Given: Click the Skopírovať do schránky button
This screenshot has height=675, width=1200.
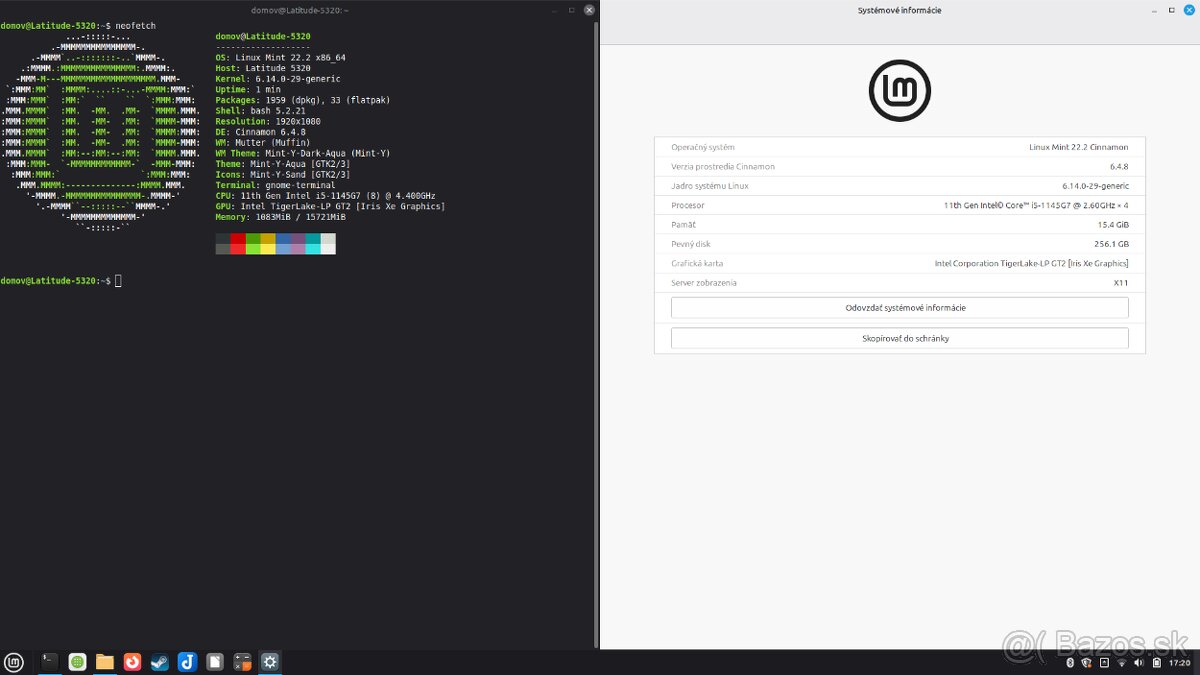Looking at the screenshot, I should point(899,339).
